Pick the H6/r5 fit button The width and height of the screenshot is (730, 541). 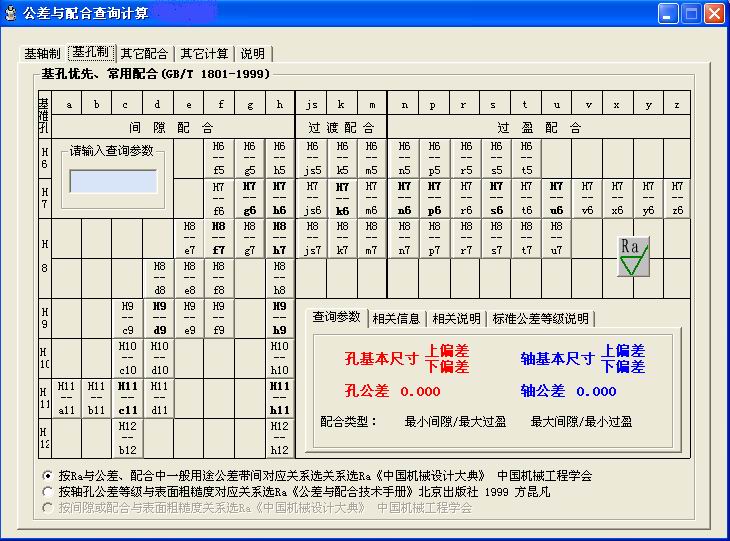tap(466, 158)
